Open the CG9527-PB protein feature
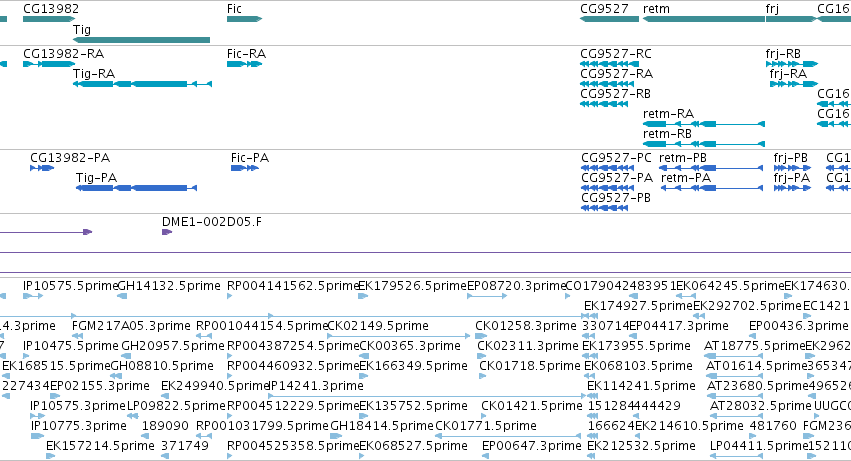Screen dimensions: 851x461 pos(605,208)
